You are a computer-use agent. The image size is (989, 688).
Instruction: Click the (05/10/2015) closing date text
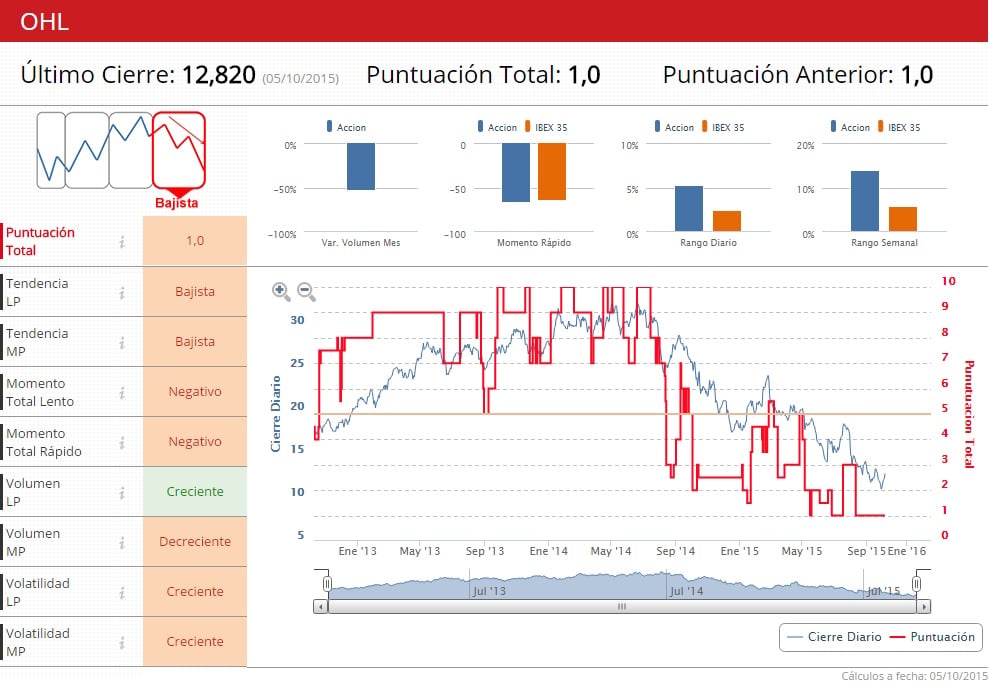click(301, 79)
